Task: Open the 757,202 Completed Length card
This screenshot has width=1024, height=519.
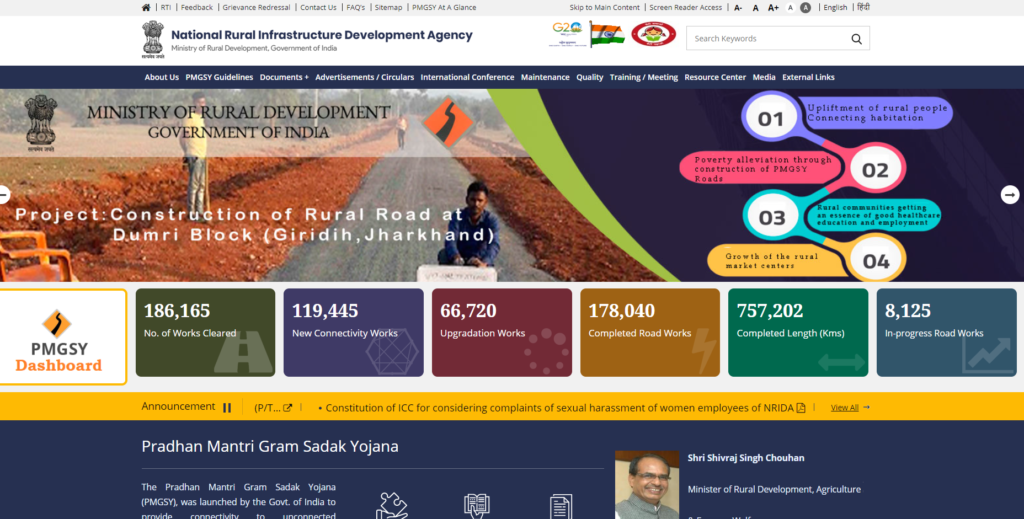Action: pyautogui.click(x=798, y=332)
